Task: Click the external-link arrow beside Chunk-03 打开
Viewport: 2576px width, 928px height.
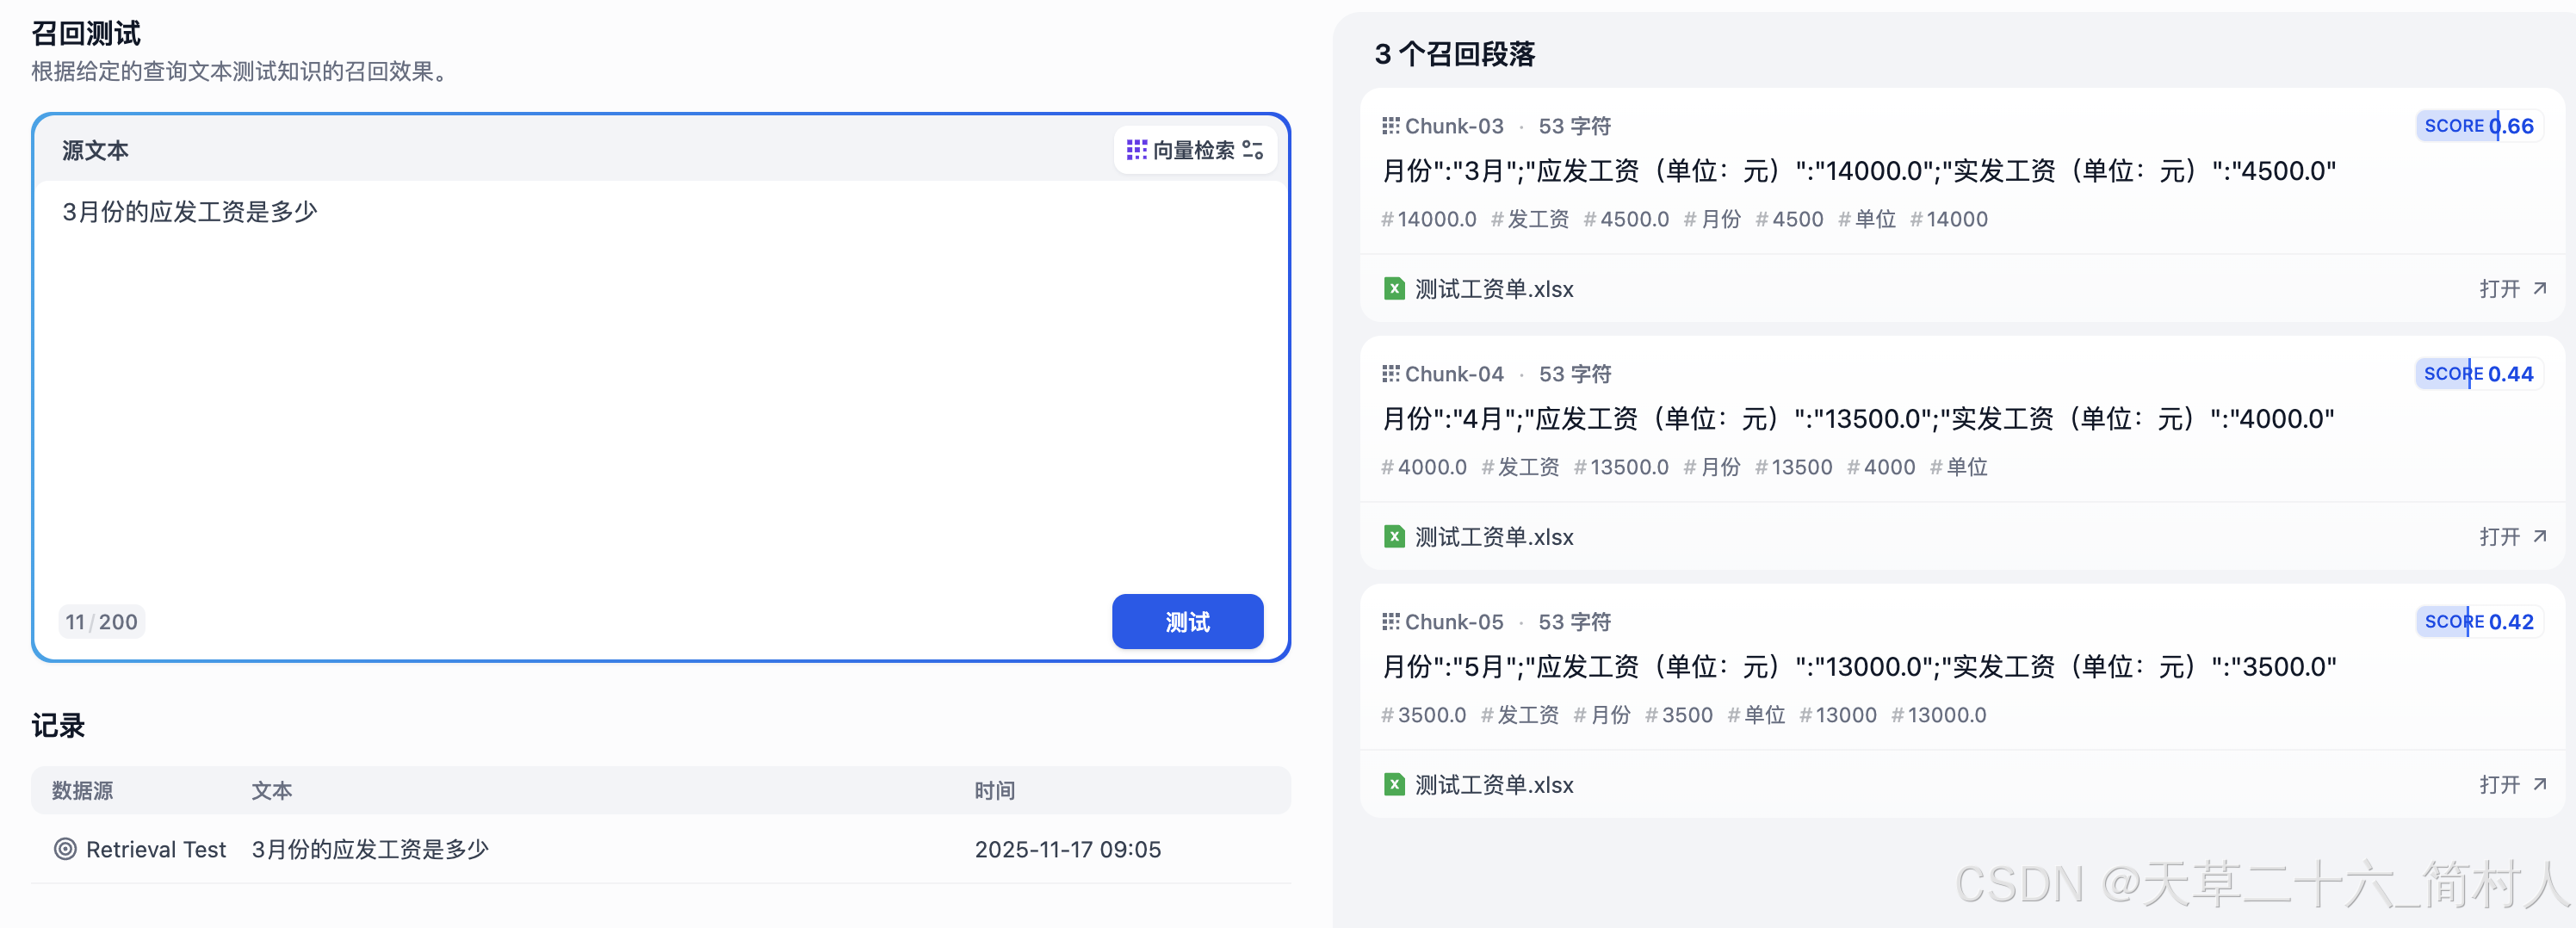Action: click(2539, 288)
